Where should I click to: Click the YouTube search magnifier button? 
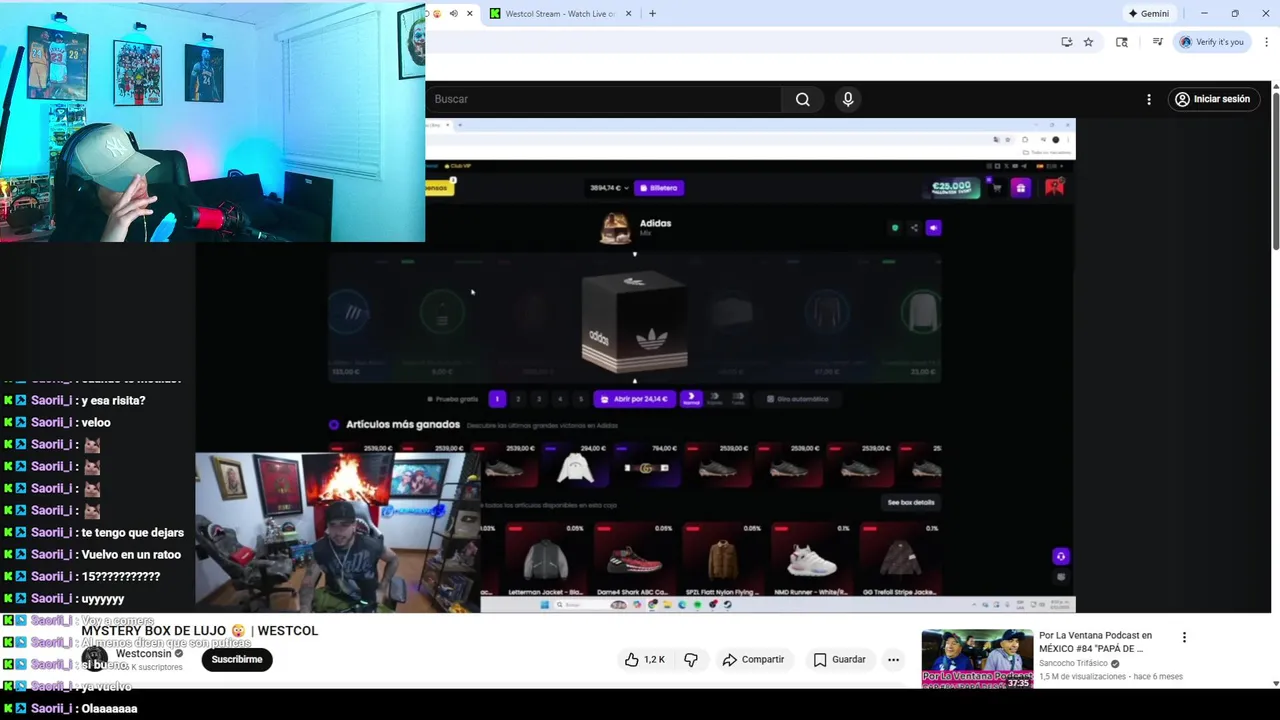click(802, 99)
